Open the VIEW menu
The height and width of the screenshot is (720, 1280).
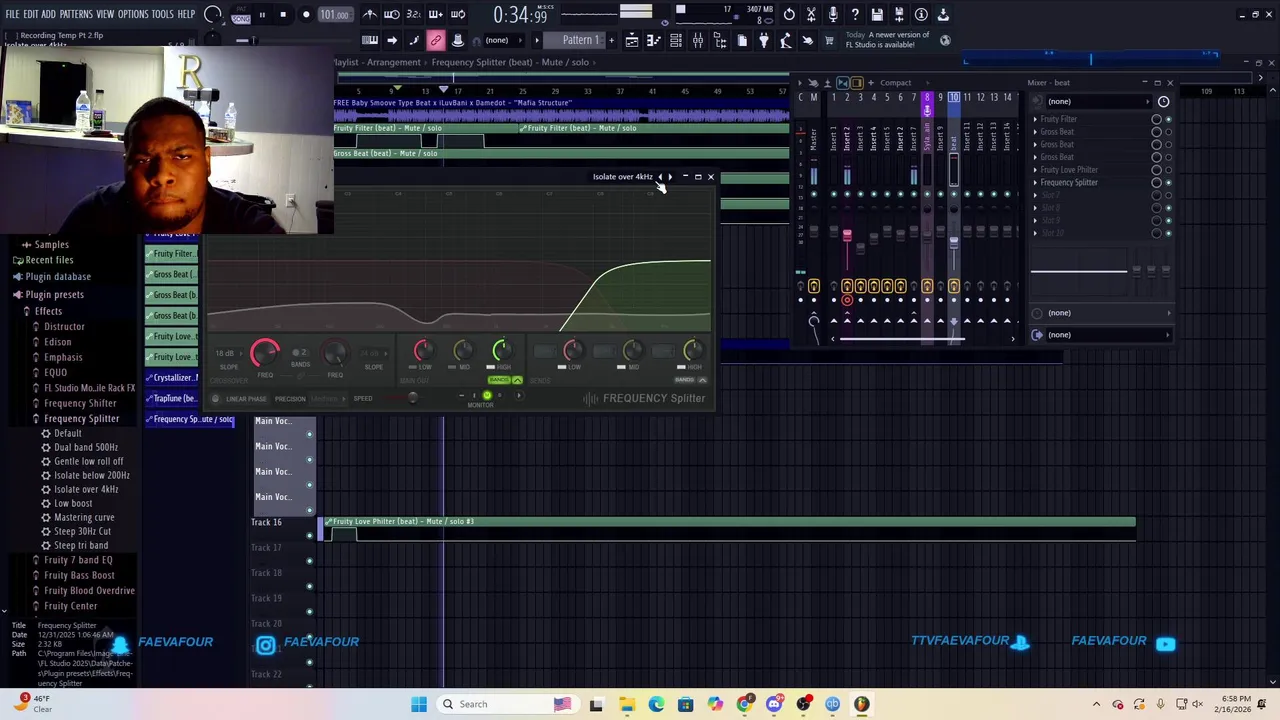click(x=105, y=14)
